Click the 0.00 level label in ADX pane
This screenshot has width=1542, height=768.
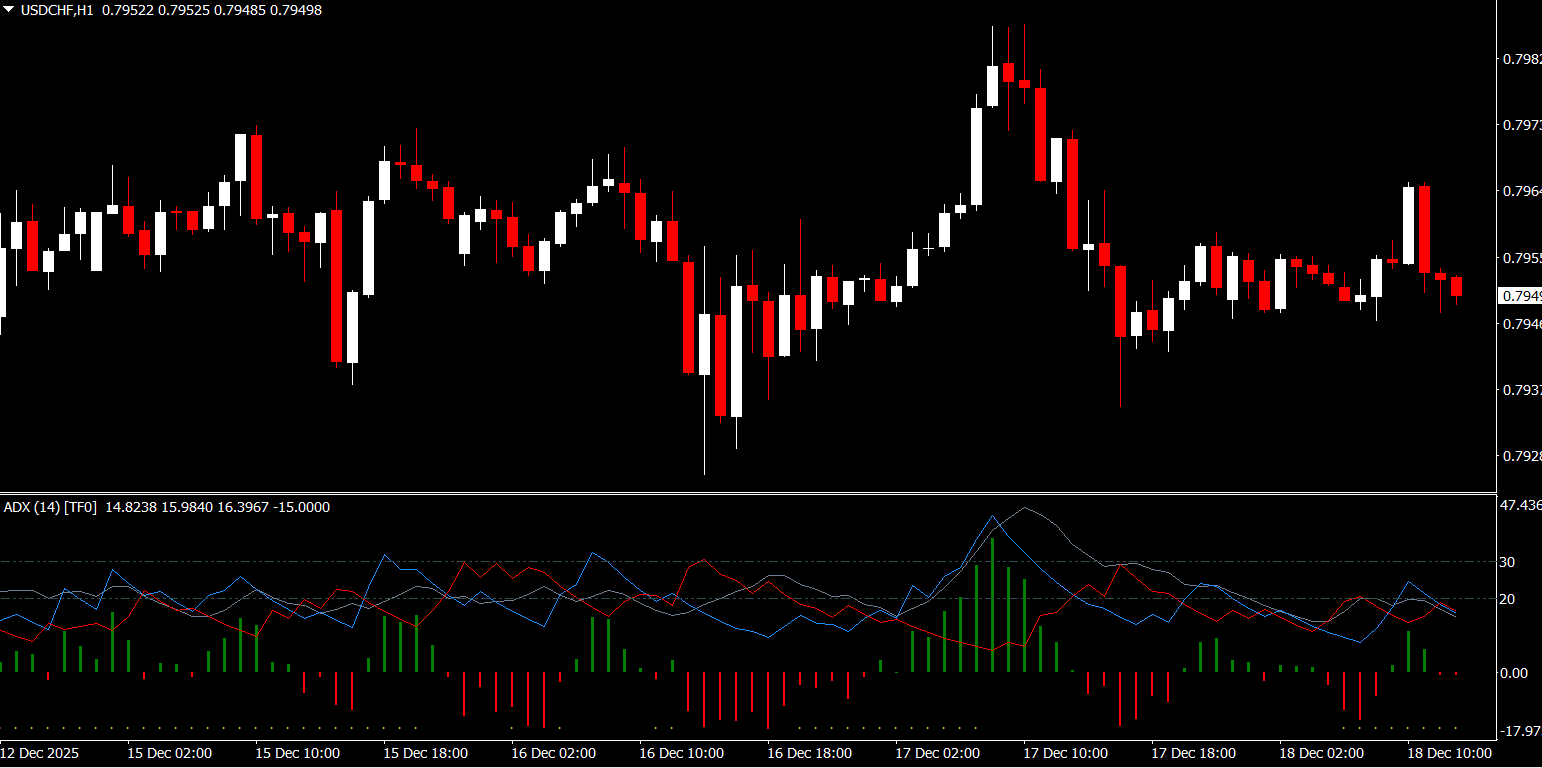pyautogui.click(x=1513, y=673)
